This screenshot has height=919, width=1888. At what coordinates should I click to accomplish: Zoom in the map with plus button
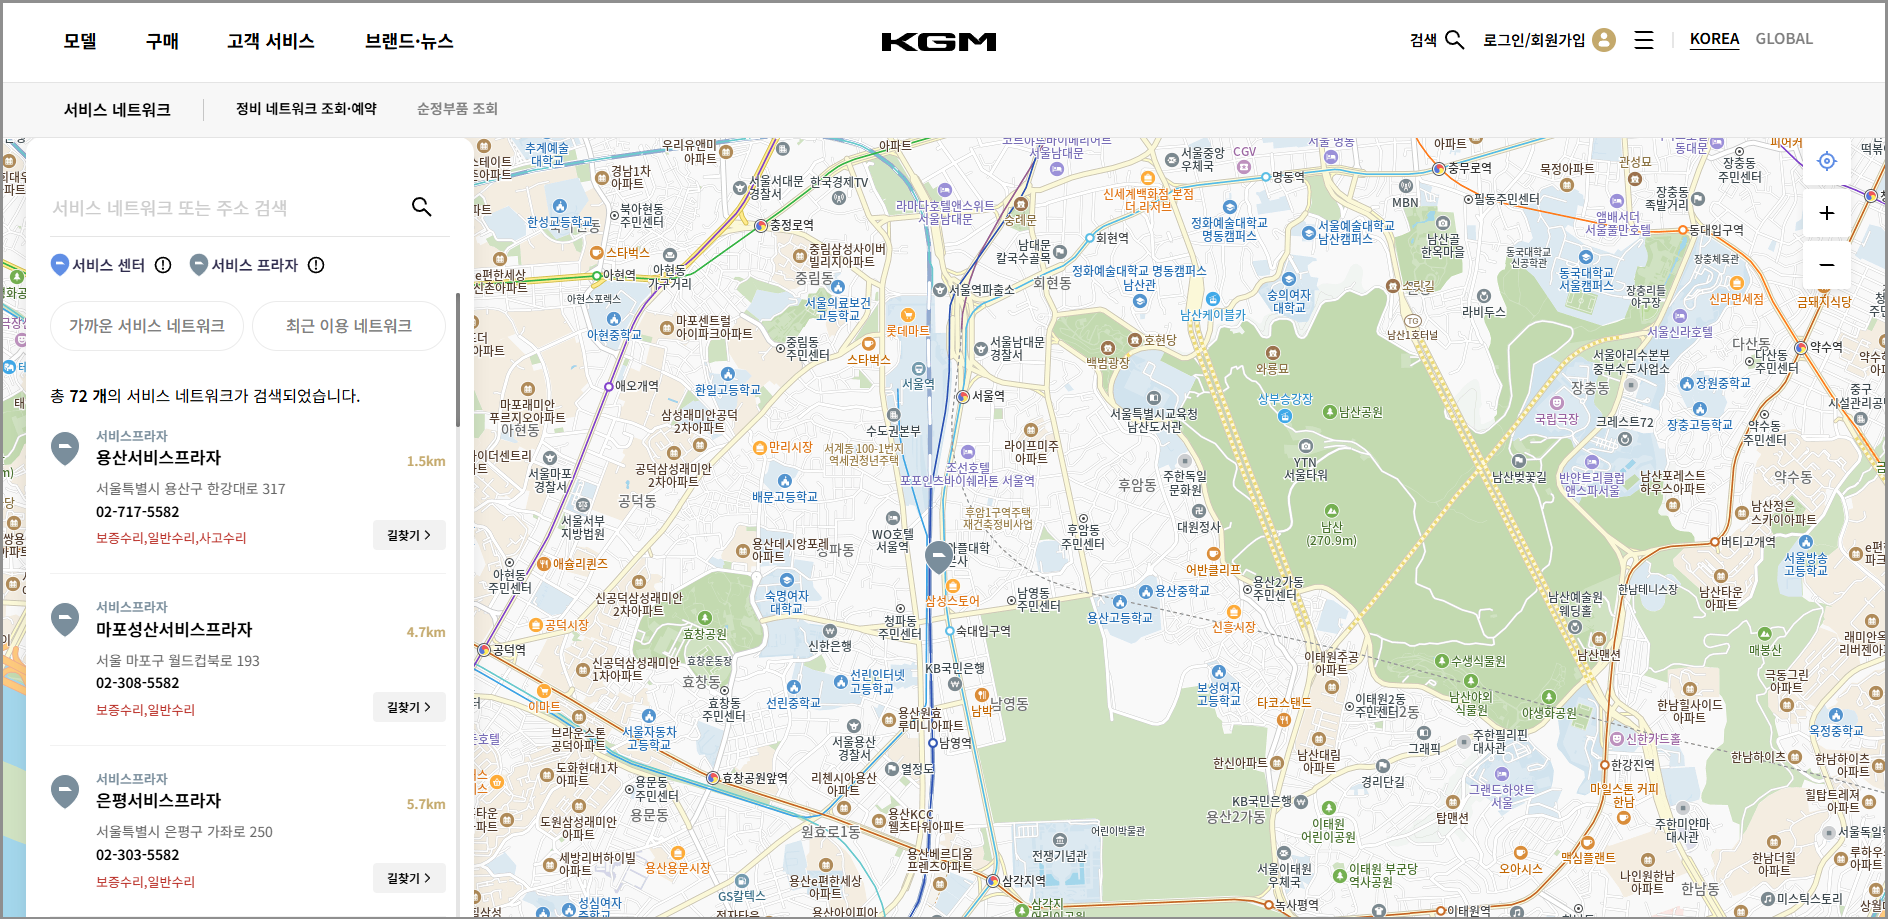click(1827, 213)
